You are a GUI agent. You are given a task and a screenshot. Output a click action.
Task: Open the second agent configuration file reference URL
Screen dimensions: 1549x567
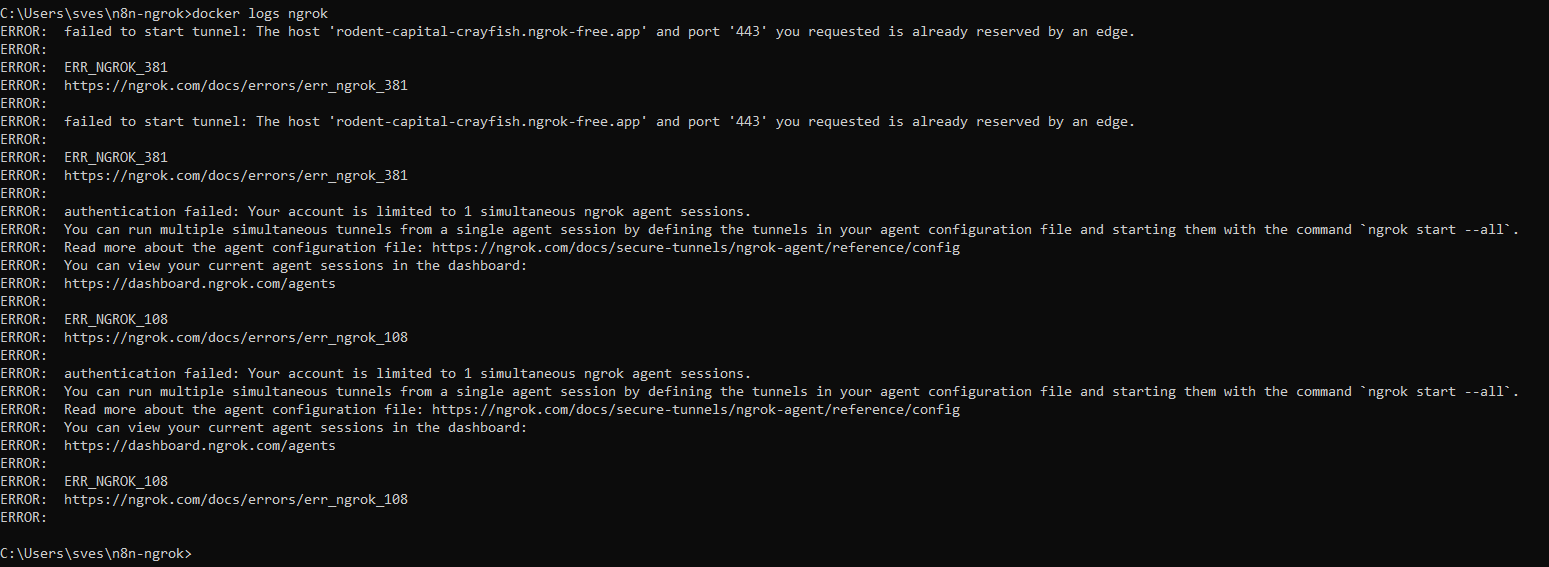pos(696,409)
